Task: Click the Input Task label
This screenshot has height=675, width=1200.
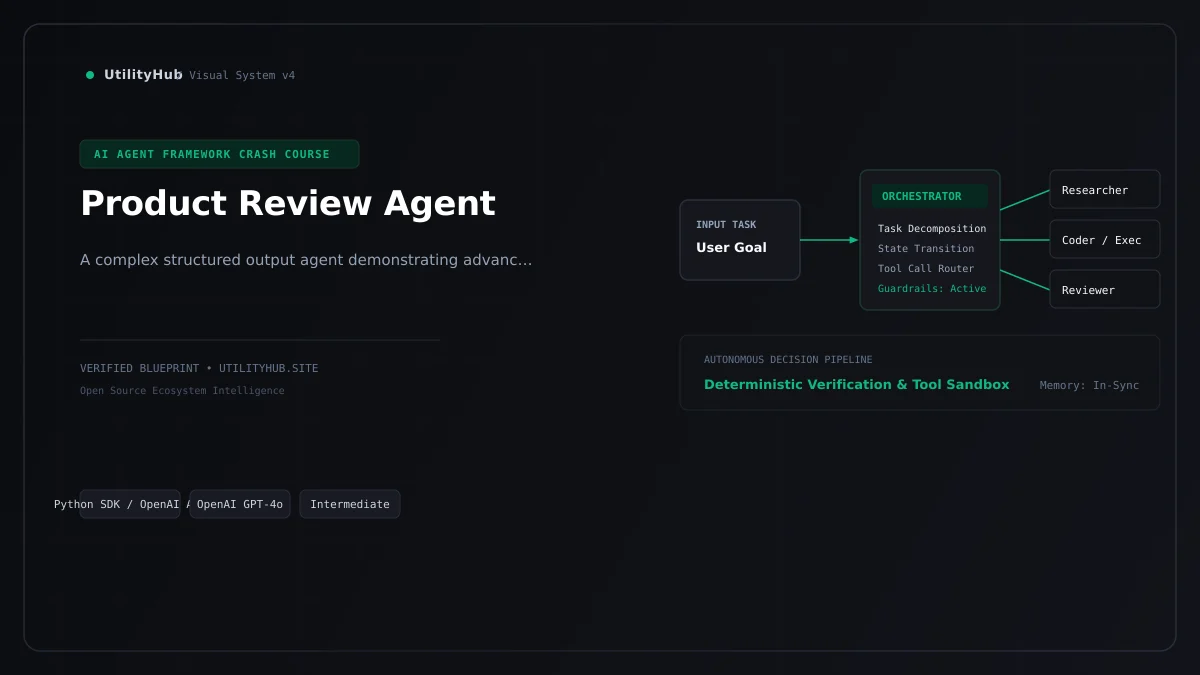Action: coord(726,225)
